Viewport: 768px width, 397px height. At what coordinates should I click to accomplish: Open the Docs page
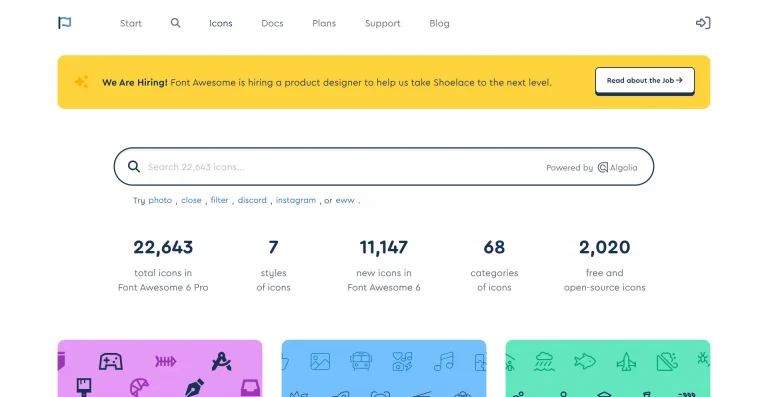(272, 23)
